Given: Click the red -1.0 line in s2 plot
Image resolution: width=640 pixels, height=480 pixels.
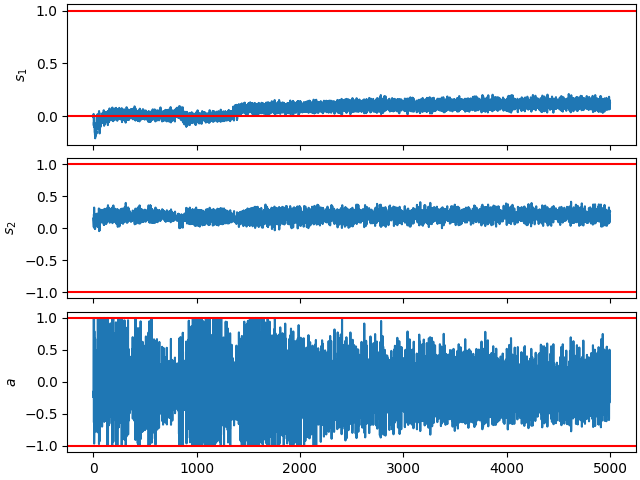Looking at the screenshot, I should pyautogui.click(x=351, y=292).
